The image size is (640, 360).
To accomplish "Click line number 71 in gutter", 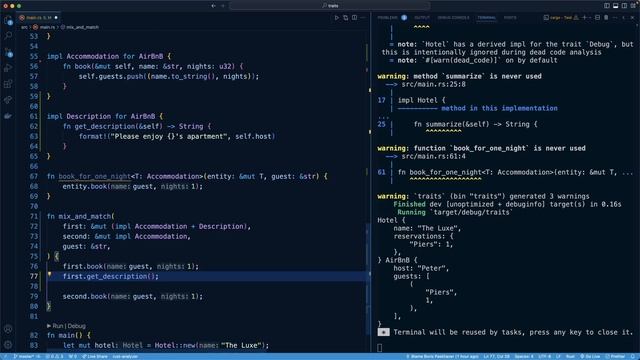I will [33, 216].
